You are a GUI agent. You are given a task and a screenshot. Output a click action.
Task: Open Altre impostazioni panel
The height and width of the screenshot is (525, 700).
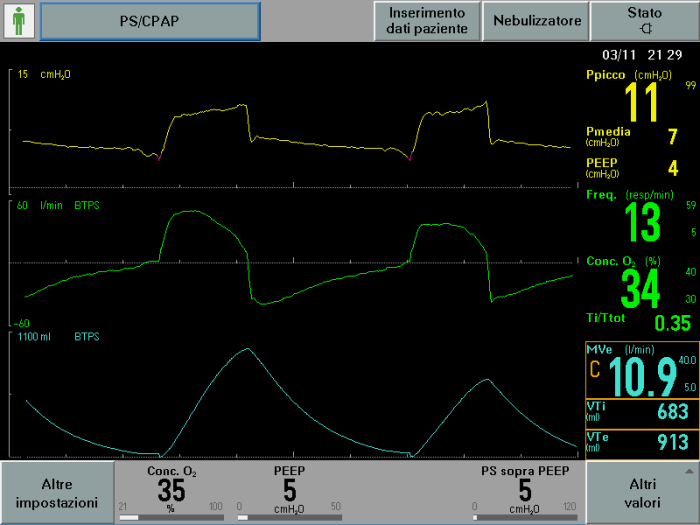coord(57,492)
